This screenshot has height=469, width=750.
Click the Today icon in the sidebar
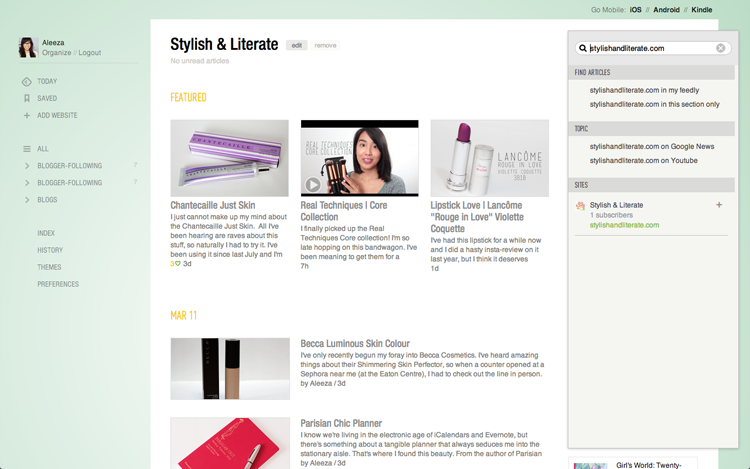click(x=27, y=82)
